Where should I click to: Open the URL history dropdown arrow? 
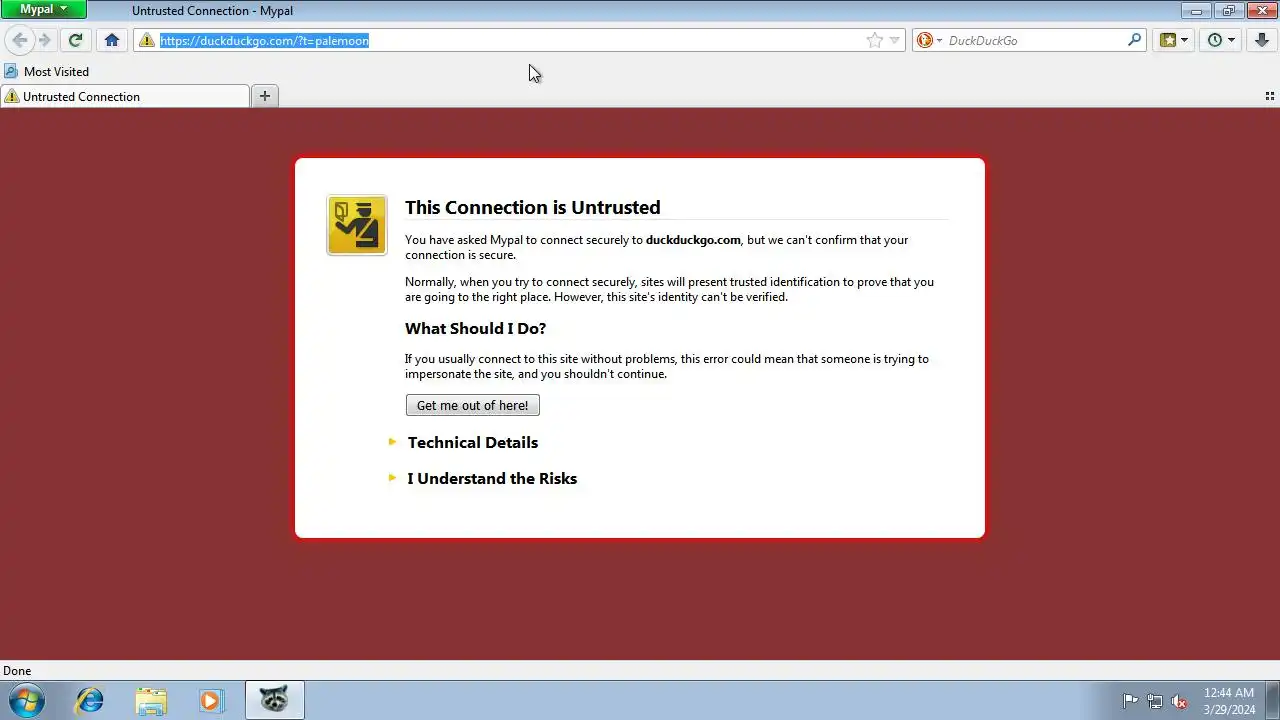pos(895,40)
